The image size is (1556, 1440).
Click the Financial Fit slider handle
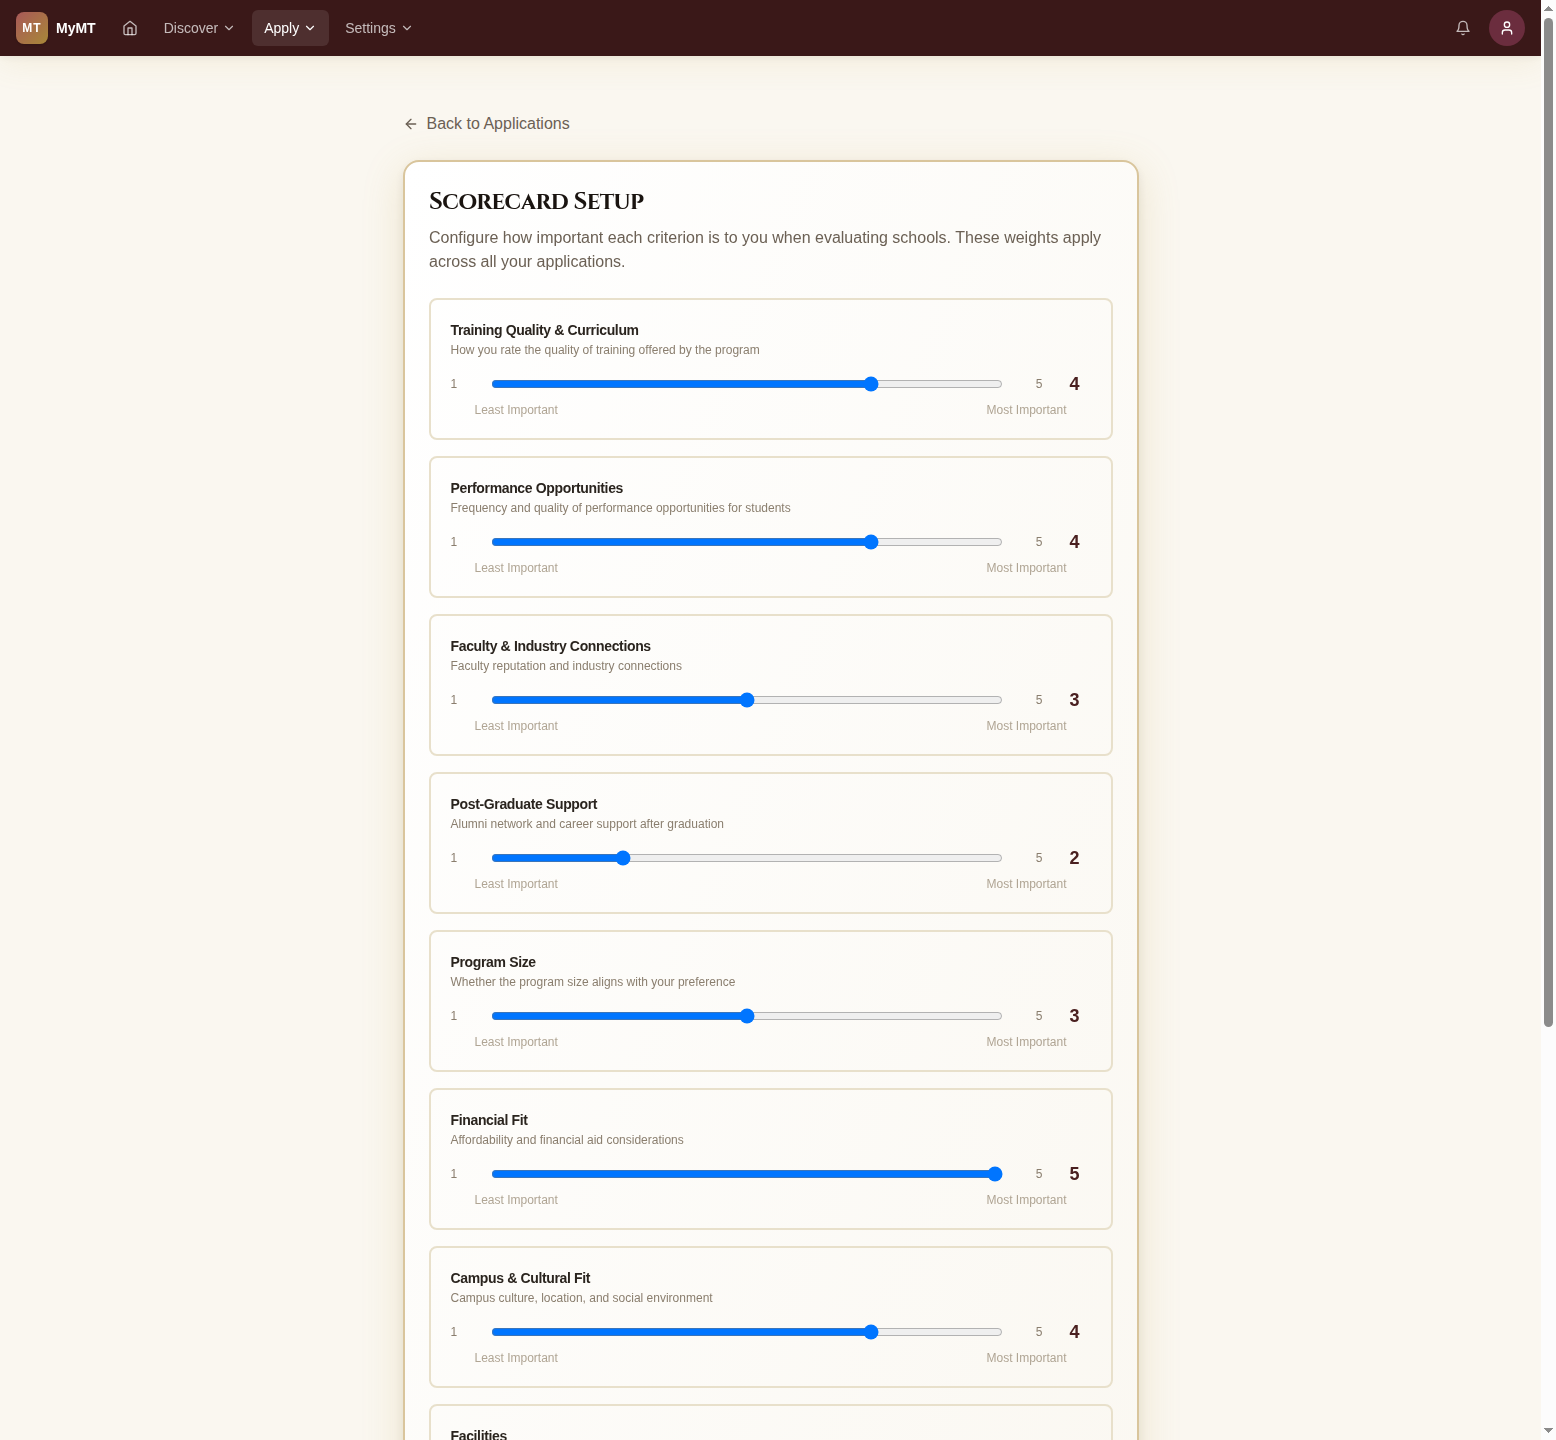click(994, 1174)
